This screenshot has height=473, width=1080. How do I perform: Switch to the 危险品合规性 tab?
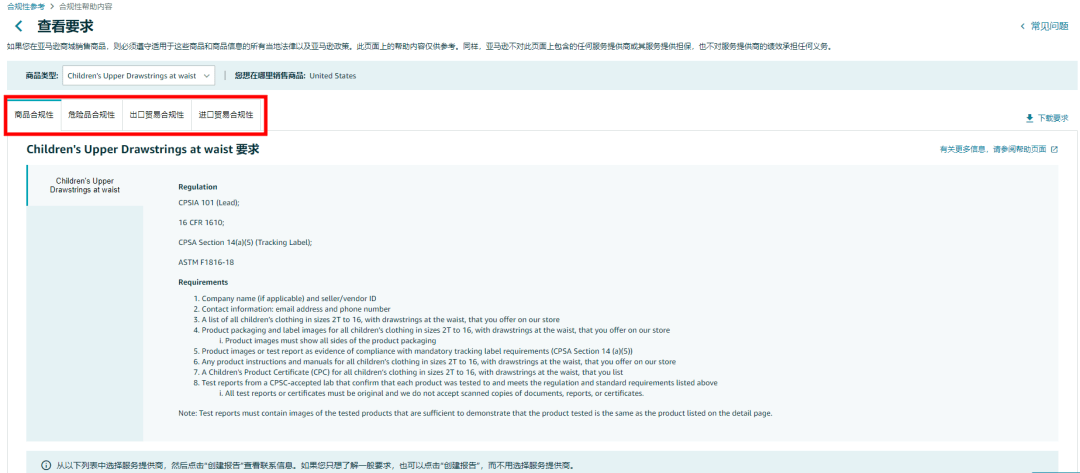click(x=91, y=115)
